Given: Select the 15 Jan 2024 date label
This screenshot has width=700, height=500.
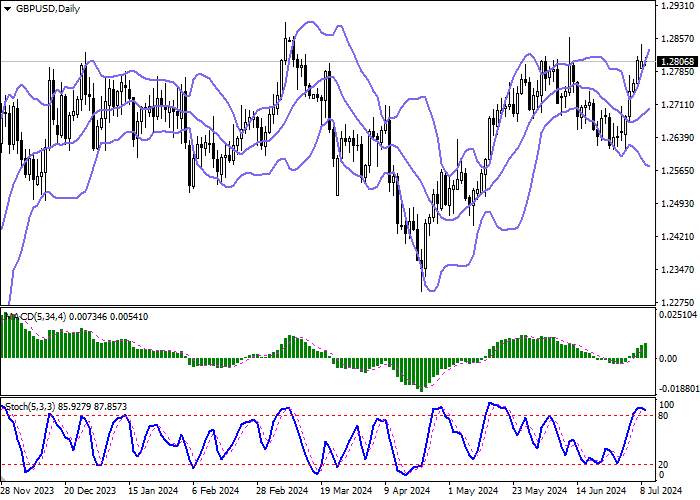Looking at the screenshot, I should tap(154, 490).
